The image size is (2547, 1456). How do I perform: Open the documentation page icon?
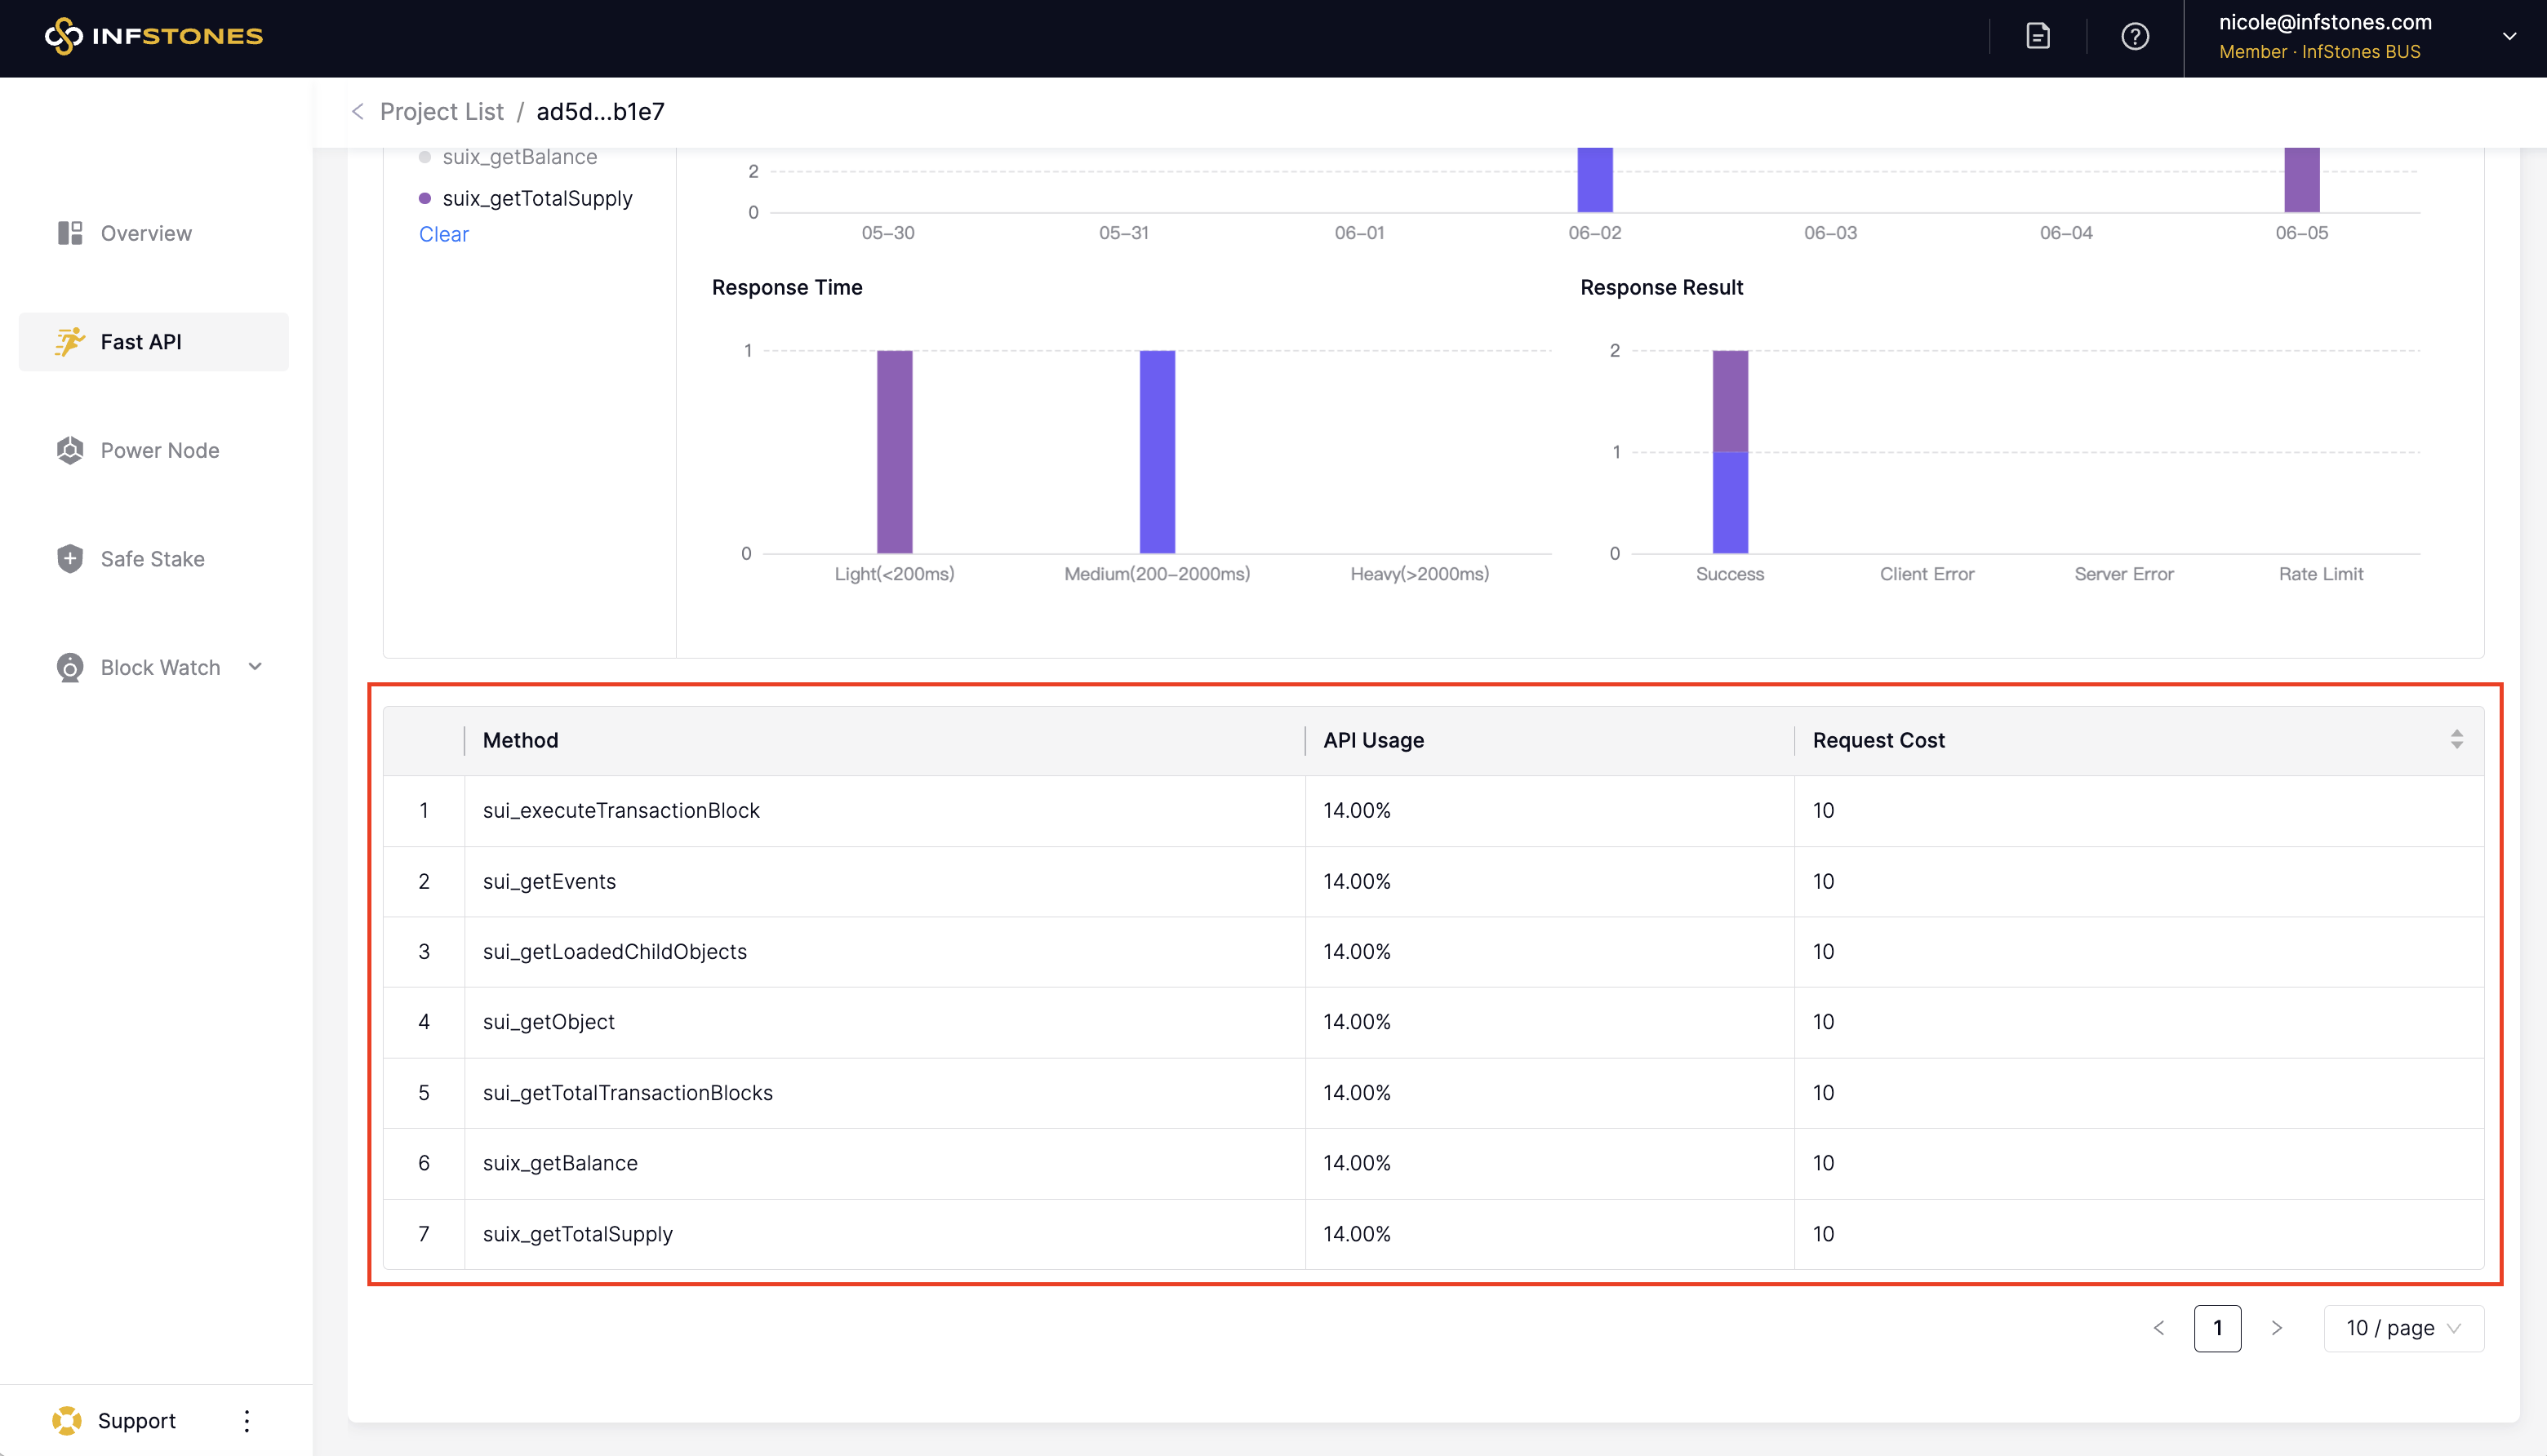point(2037,36)
